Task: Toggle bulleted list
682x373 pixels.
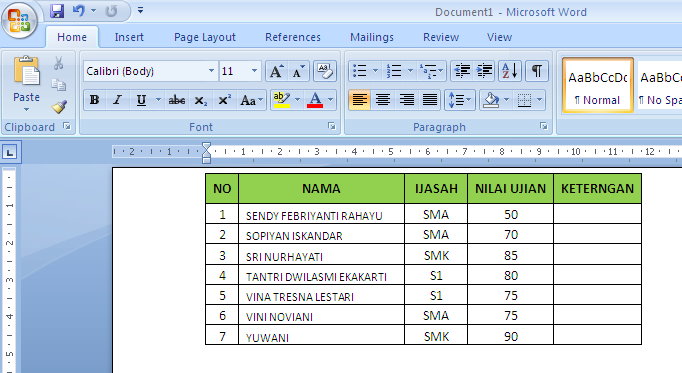Action: (360, 70)
